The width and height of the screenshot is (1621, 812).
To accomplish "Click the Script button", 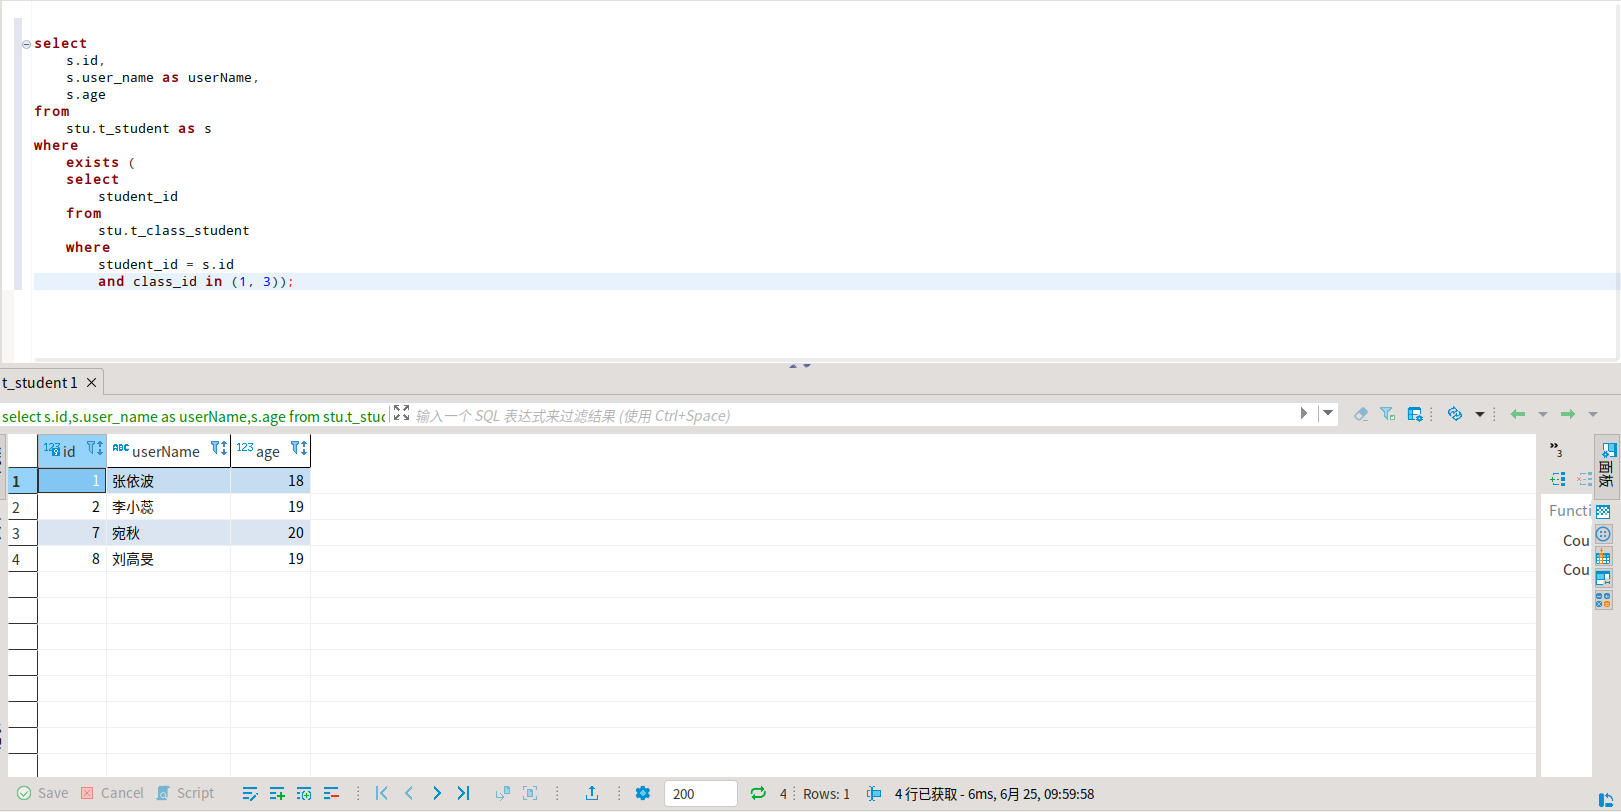I will [185, 793].
